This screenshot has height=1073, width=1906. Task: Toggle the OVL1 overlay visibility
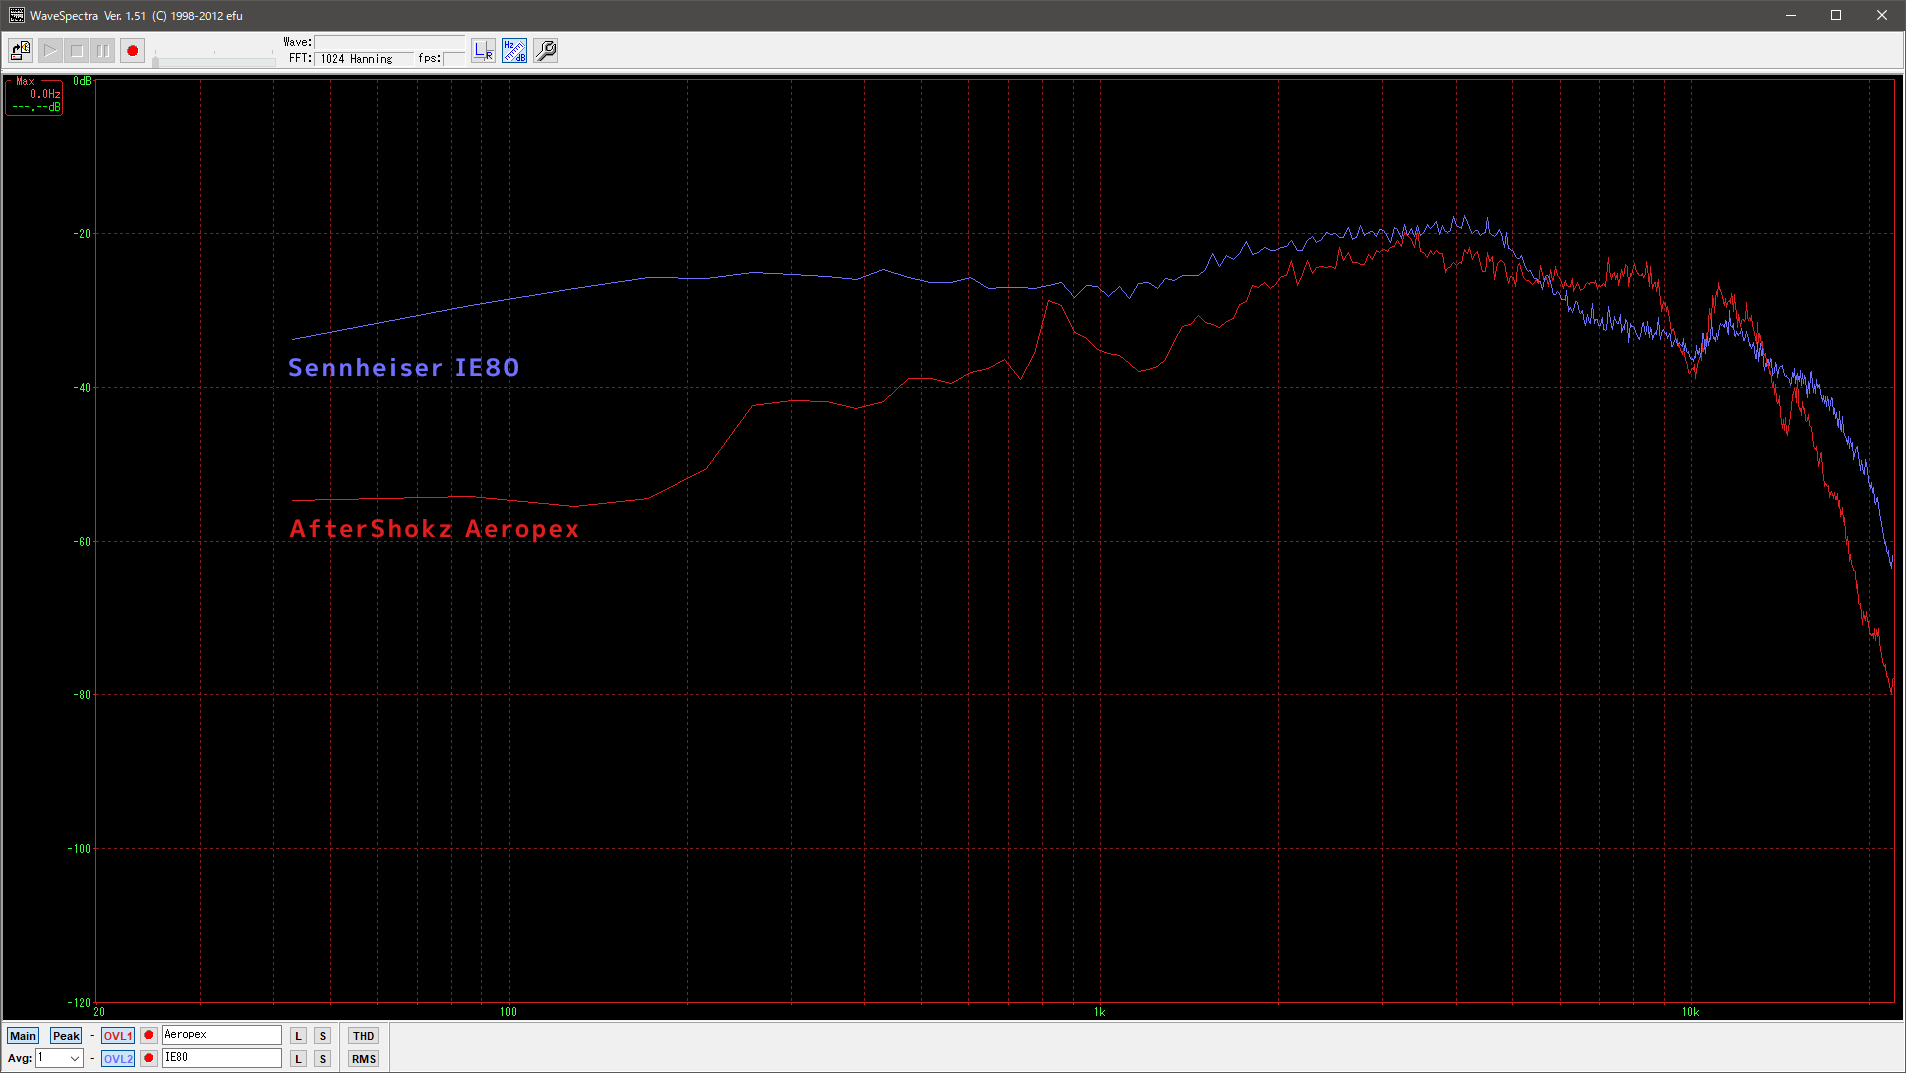pos(117,1036)
